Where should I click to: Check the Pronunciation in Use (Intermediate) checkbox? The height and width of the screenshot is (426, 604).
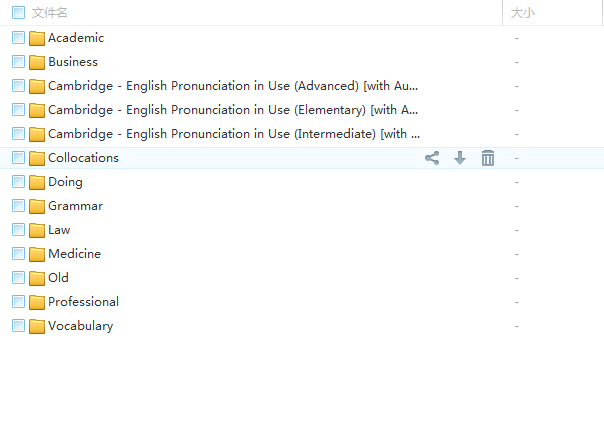click(18, 134)
